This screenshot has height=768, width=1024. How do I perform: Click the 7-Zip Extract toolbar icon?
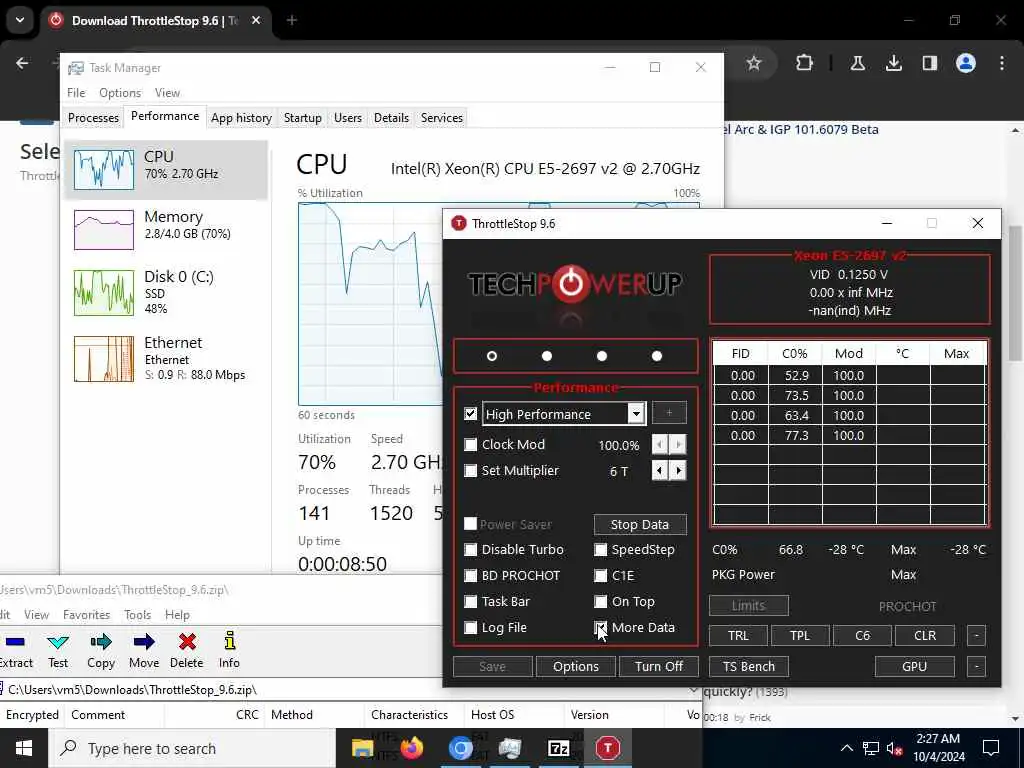point(15,642)
